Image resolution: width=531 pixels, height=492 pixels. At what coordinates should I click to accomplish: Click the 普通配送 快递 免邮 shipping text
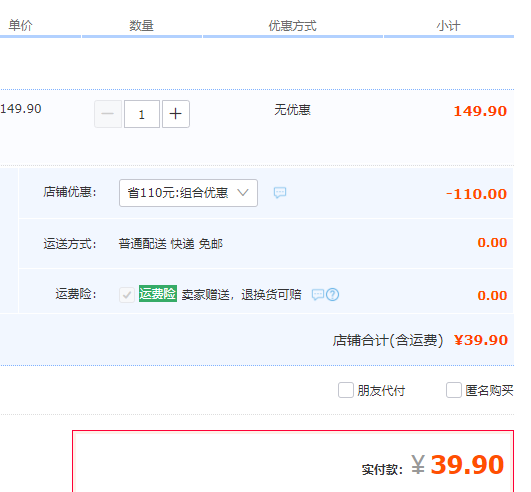click(x=171, y=244)
